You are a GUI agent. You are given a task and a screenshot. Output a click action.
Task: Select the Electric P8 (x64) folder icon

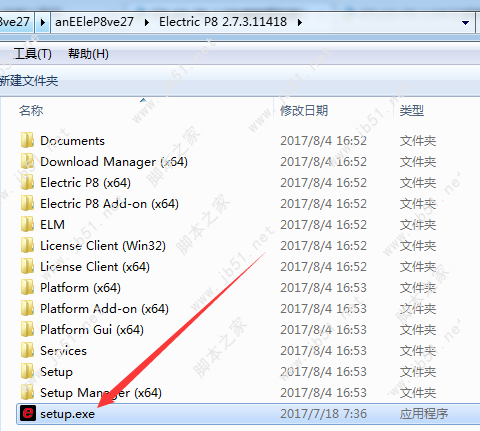click(27, 182)
